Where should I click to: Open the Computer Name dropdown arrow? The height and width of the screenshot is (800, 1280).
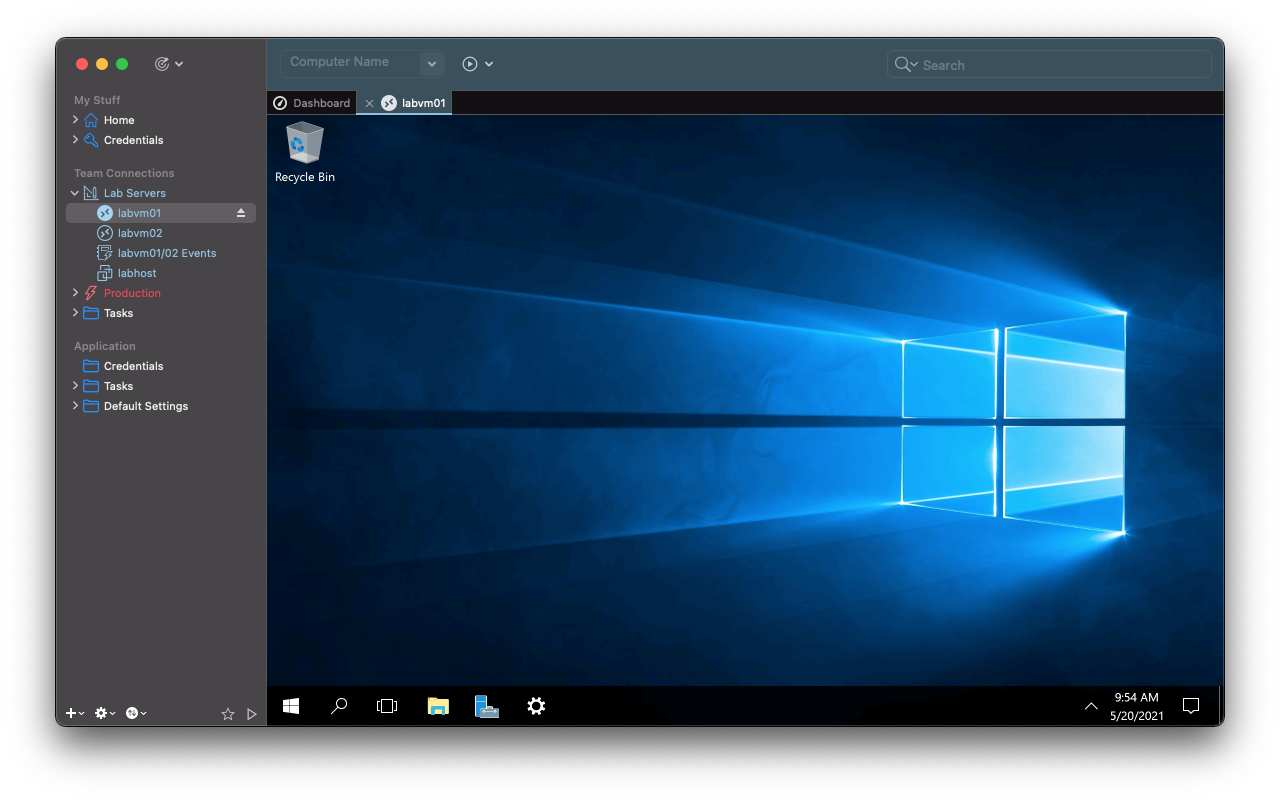(432, 64)
